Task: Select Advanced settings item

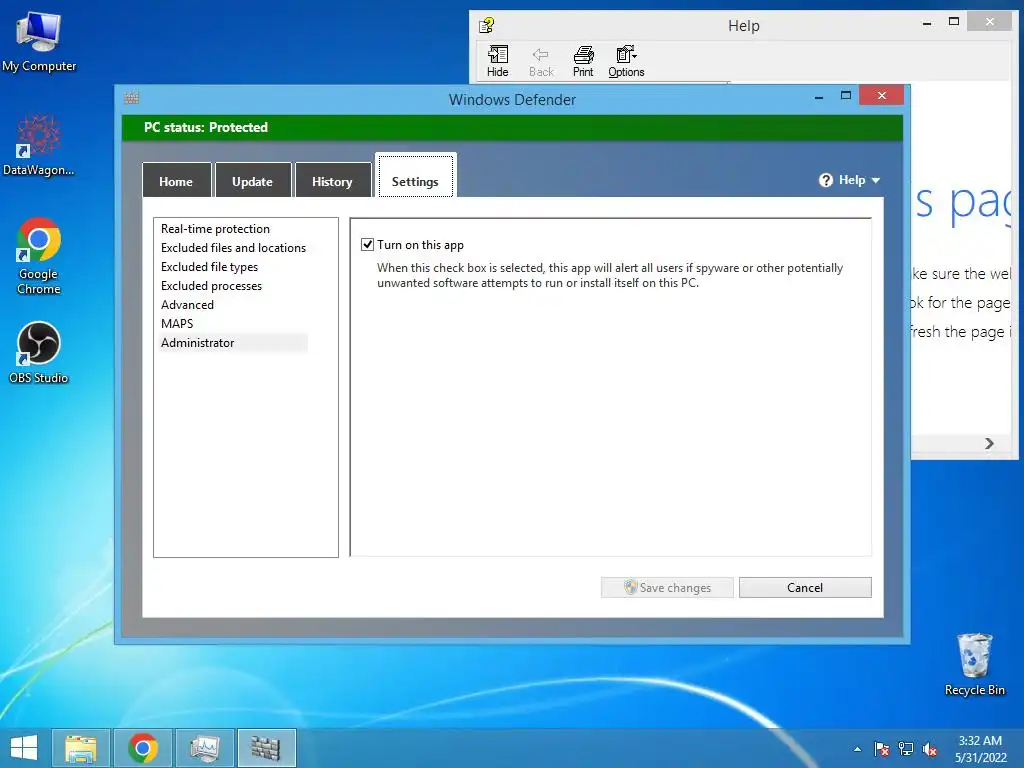Action: [x=187, y=304]
